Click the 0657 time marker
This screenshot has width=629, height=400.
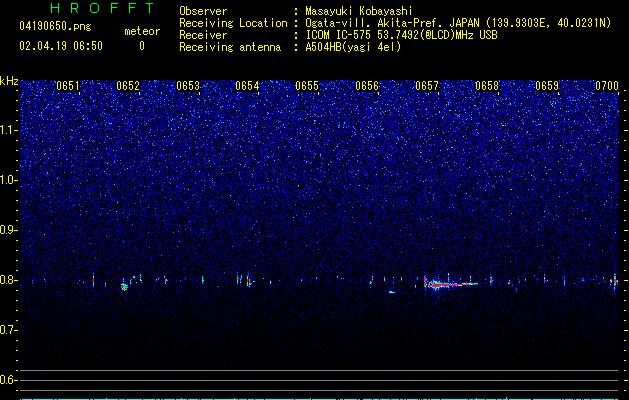pos(427,86)
